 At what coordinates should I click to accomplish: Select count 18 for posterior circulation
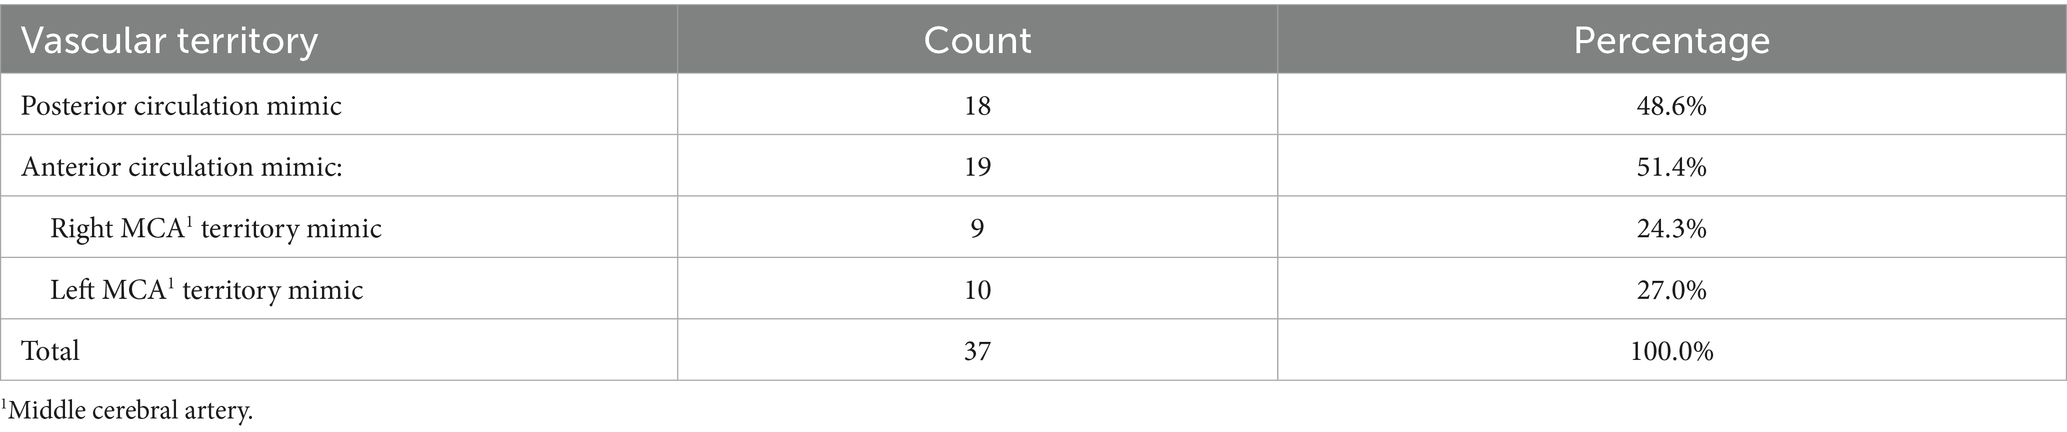[x=977, y=106]
